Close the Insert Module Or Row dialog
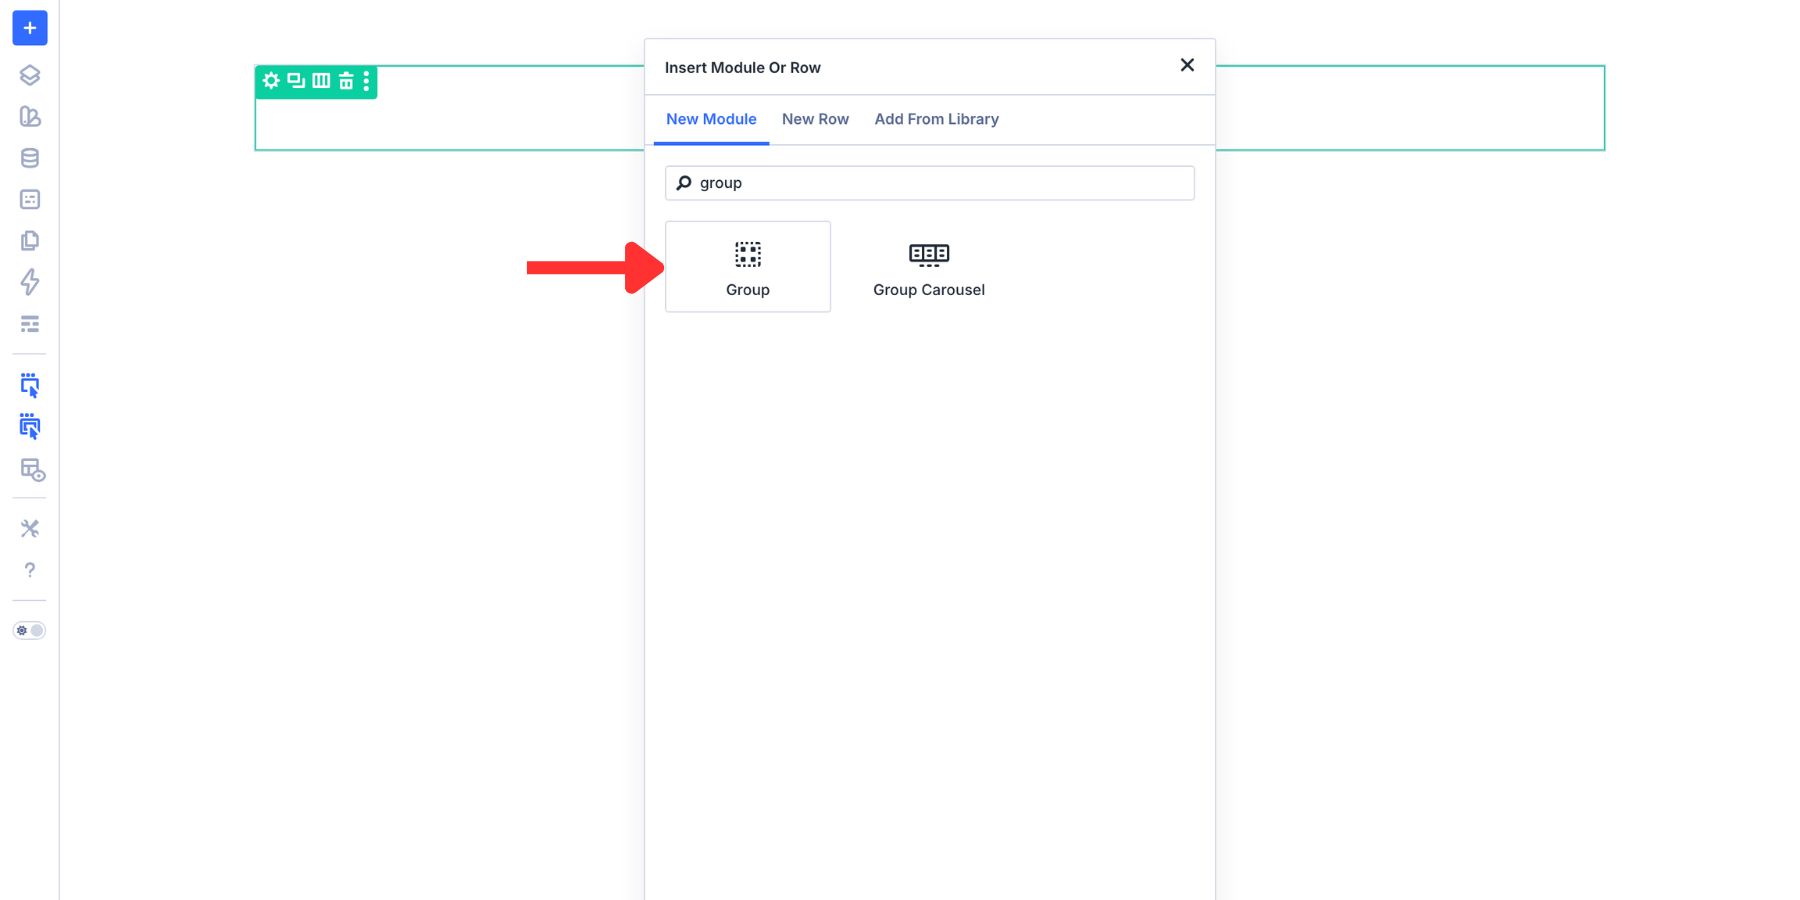 pos(1187,65)
